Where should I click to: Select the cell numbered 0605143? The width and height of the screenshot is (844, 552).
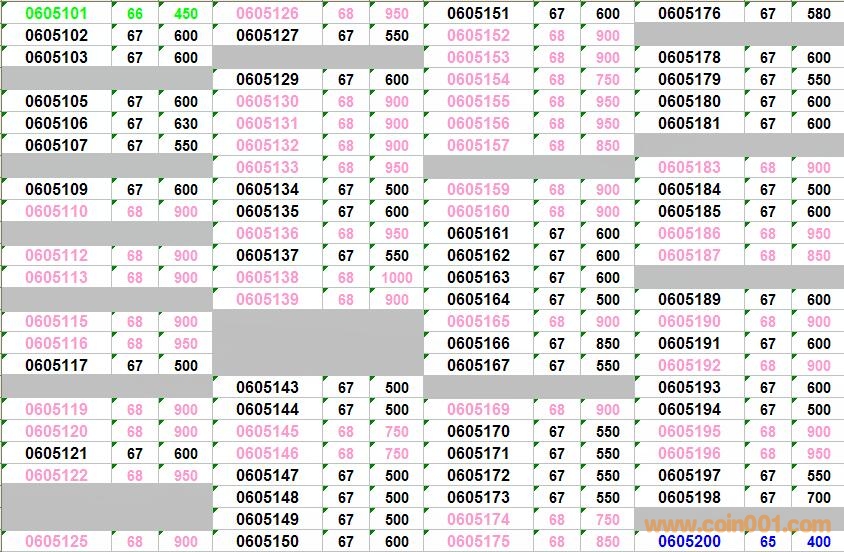click(x=267, y=387)
